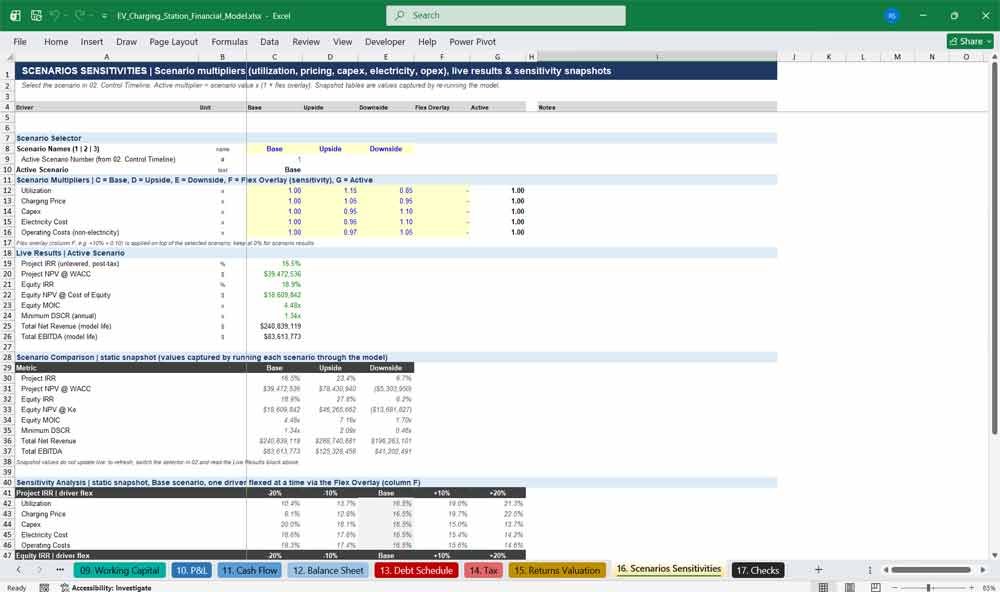
Task: Click the macro recording status bar icon
Action: pyautogui.click(x=44, y=587)
